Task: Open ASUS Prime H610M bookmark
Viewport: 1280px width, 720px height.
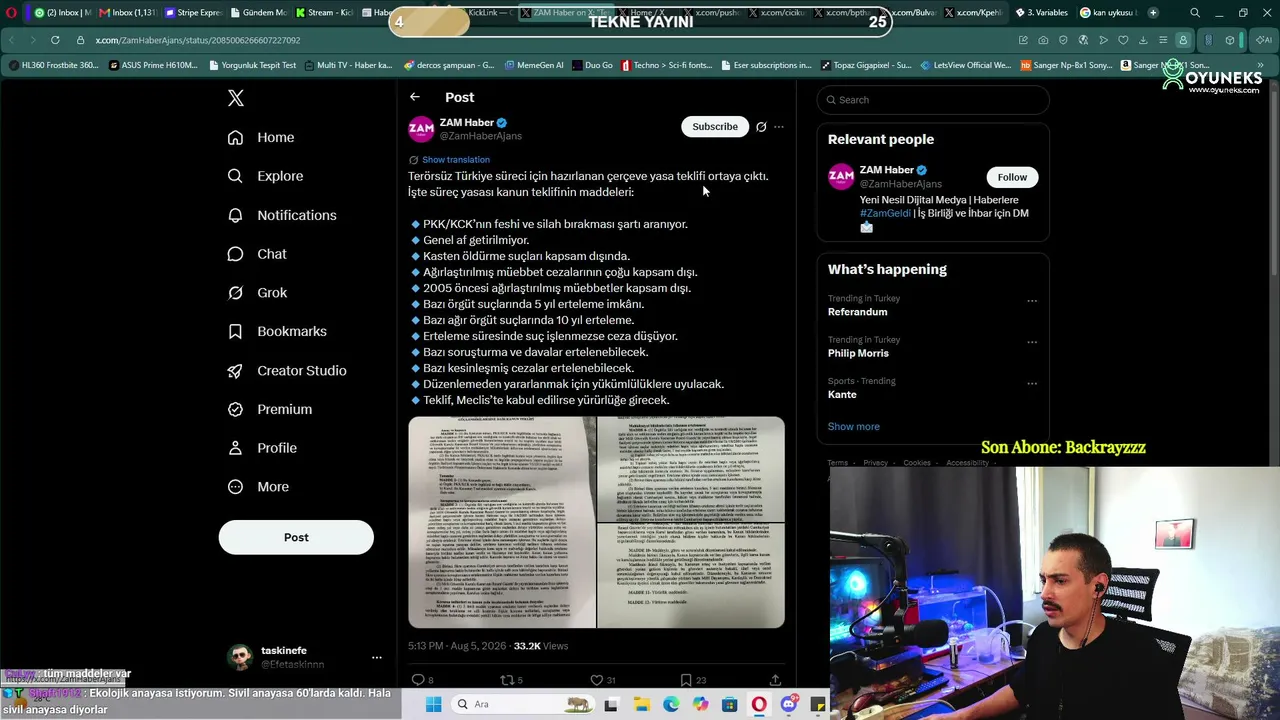Action: click(x=153, y=65)
